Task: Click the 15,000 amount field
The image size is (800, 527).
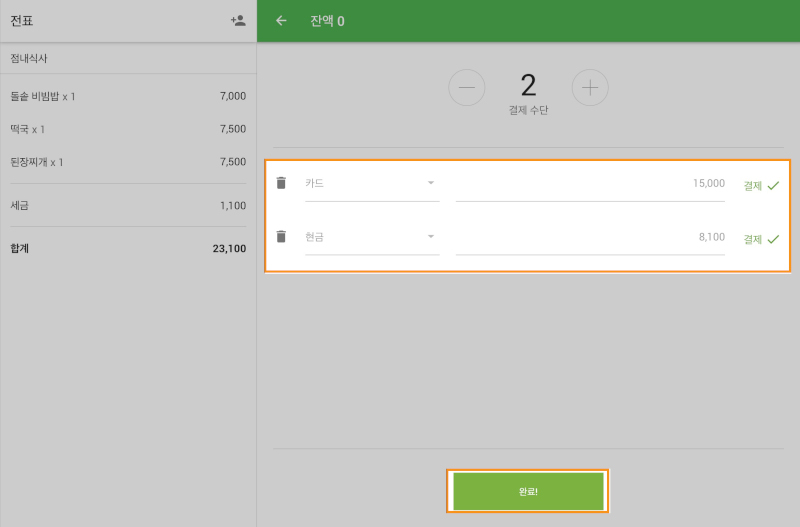Action: (x=590, y=183)
